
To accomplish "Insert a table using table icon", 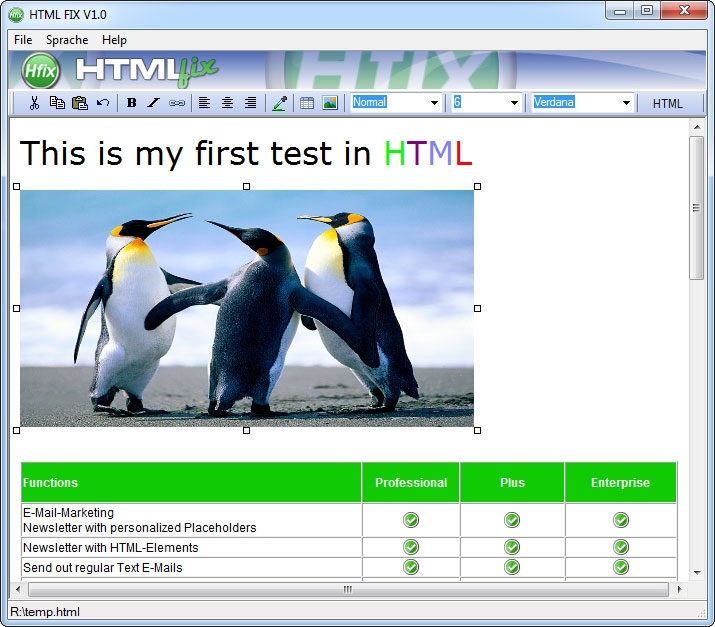I will [x=307, y=103].
